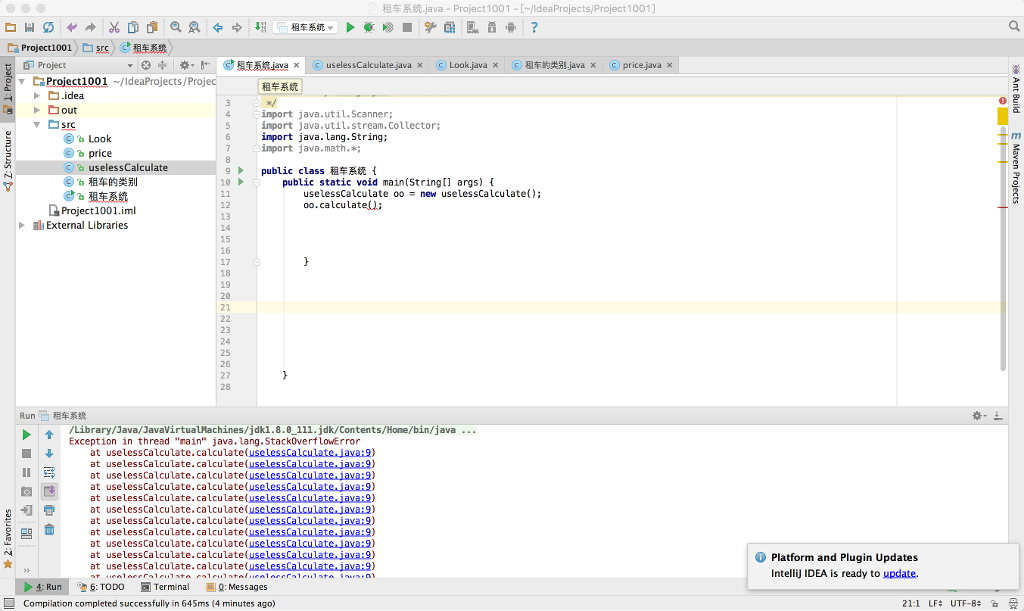Expand External Libraries in the project tree

tap(23, 225)
